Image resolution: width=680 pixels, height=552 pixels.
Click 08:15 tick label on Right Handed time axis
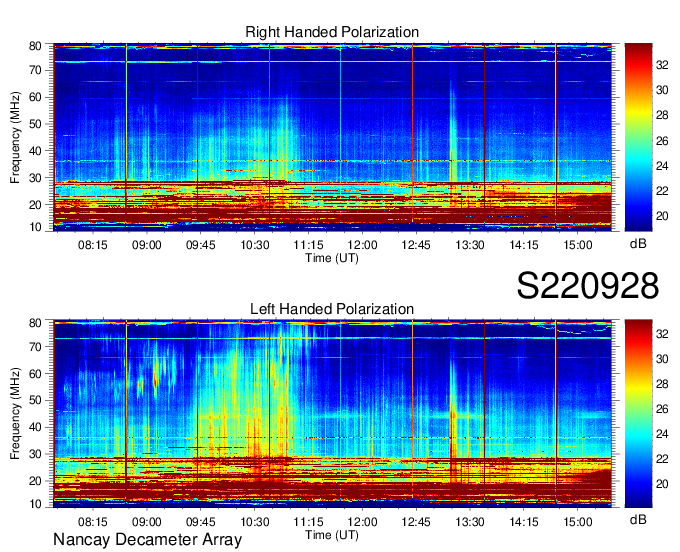pyautogui.click(x=92, y=245)
